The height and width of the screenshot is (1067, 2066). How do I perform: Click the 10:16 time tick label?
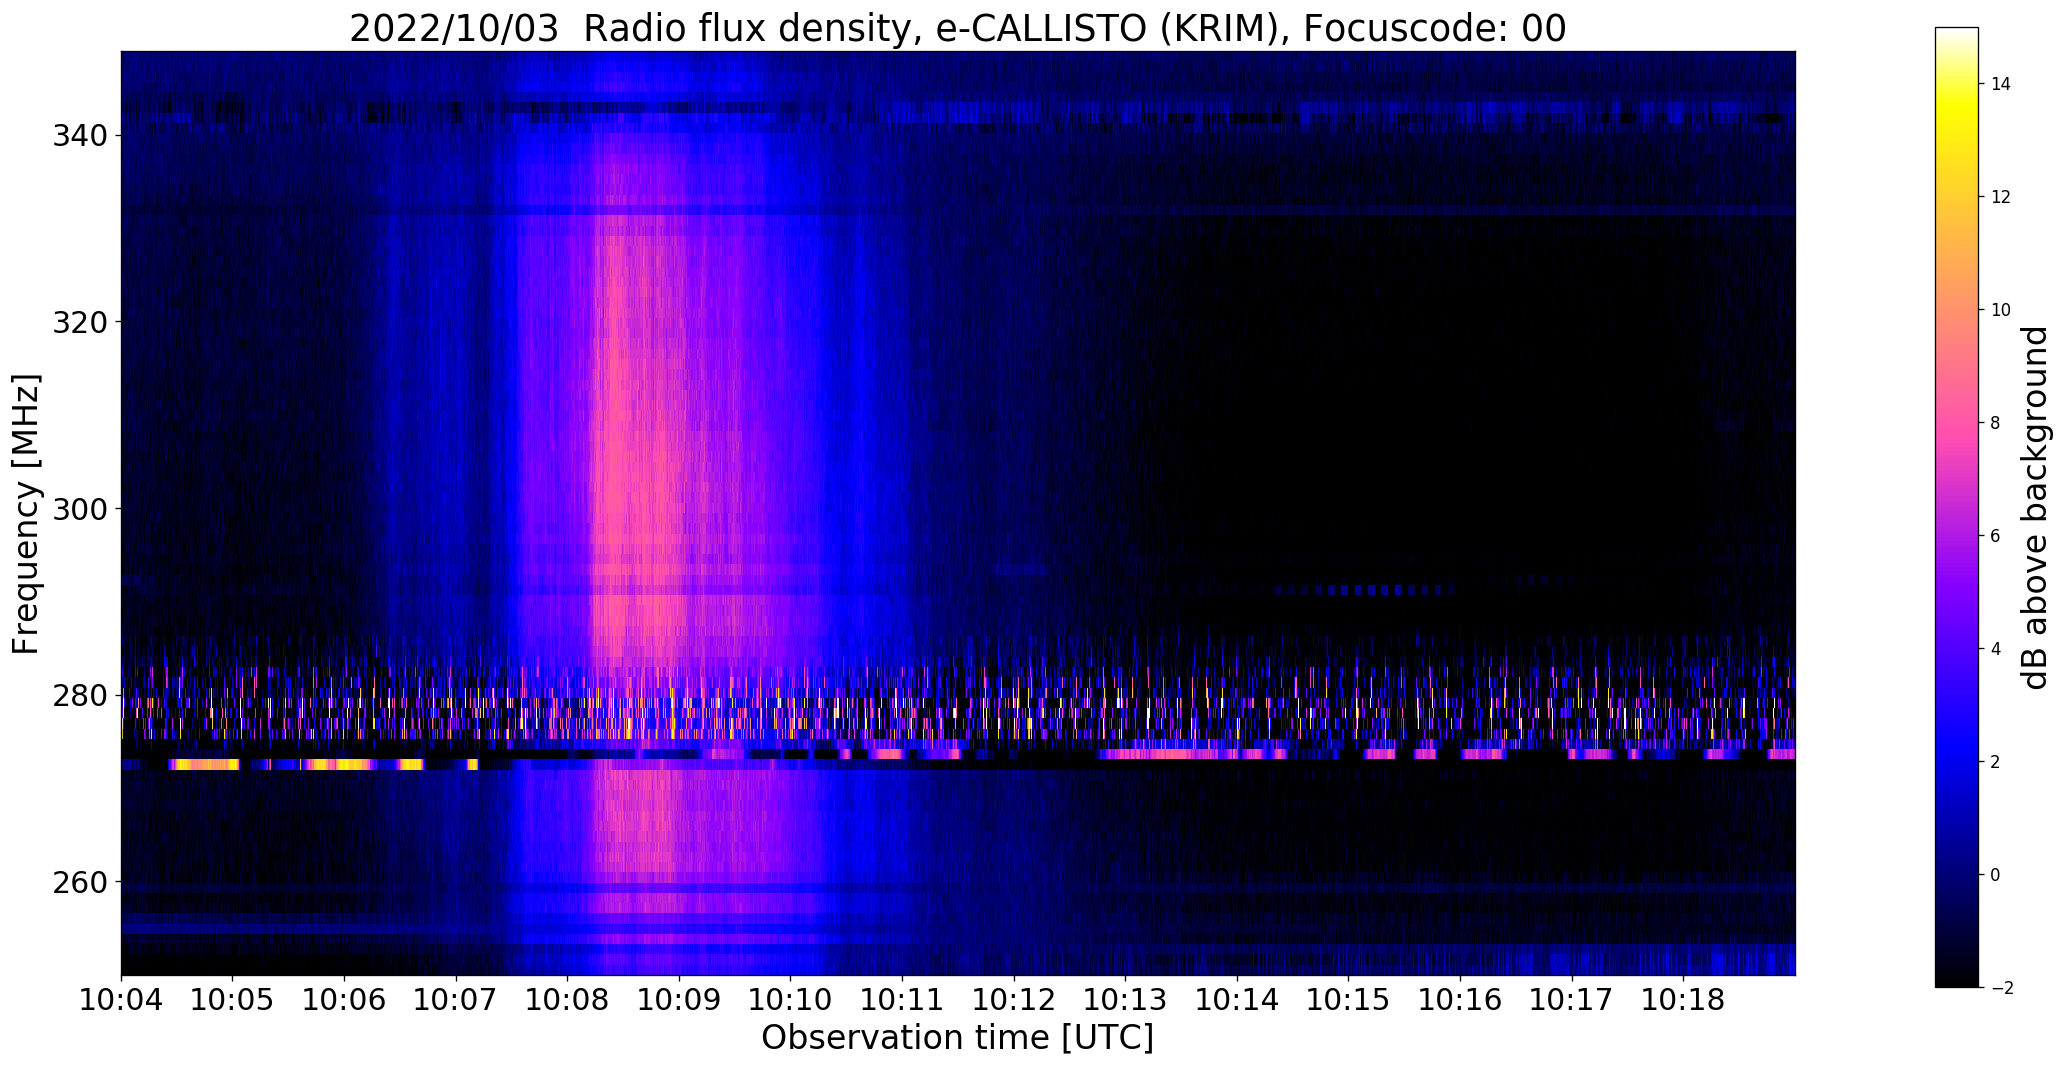[1461, 1001]
